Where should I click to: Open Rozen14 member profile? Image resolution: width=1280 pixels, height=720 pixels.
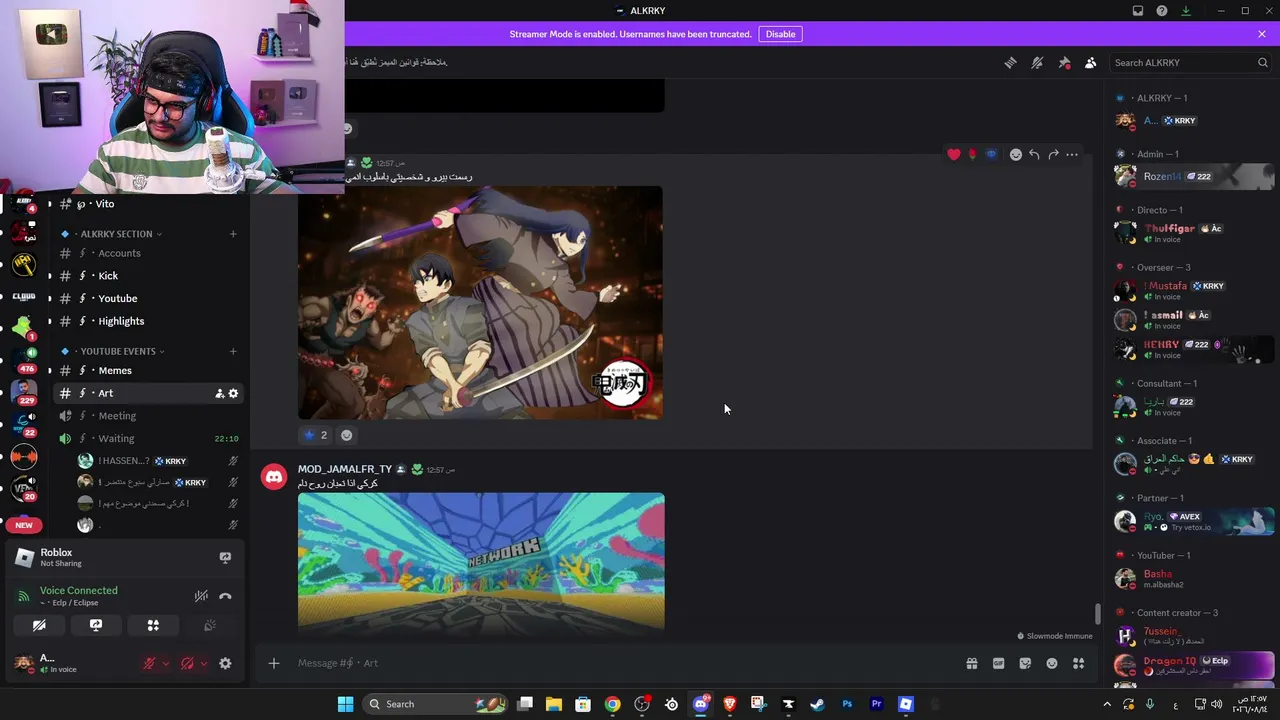click(x=1193, y=177)
